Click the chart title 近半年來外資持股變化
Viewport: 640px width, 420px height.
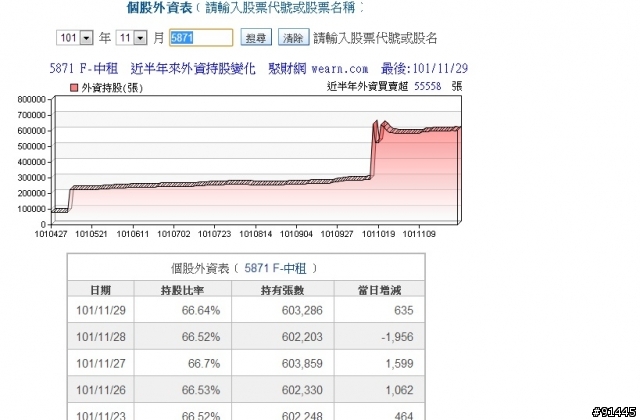[x=193, y=68]
